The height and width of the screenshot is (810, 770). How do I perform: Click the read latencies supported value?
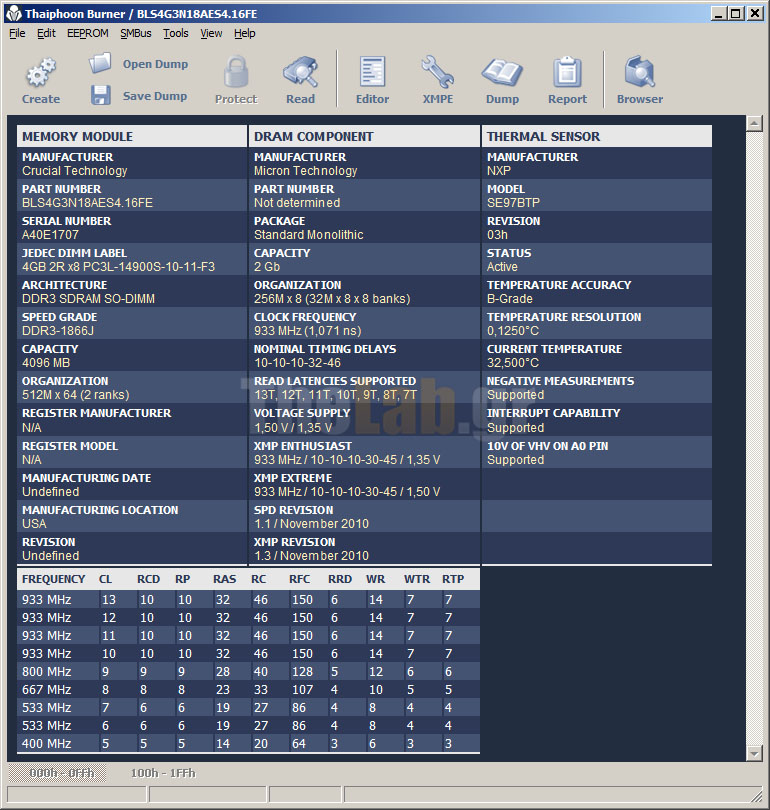click(335, 395)
